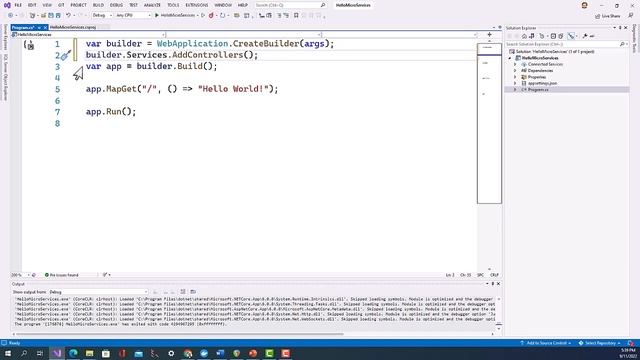This screenshot has height=360, width=640.
Task: Close the Solution Explorer panel
Action: coord(626,28)
